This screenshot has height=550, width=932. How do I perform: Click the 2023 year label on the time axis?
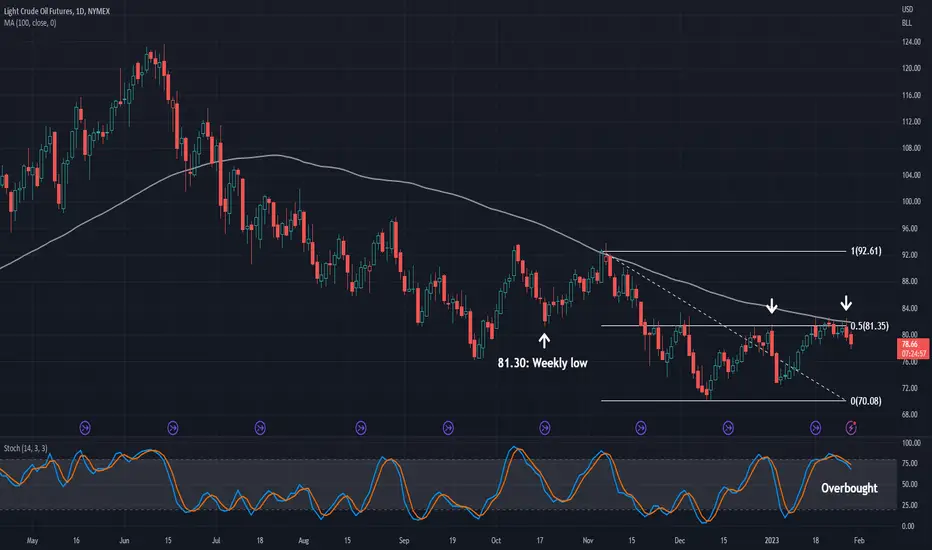click(x=771, y=540)
